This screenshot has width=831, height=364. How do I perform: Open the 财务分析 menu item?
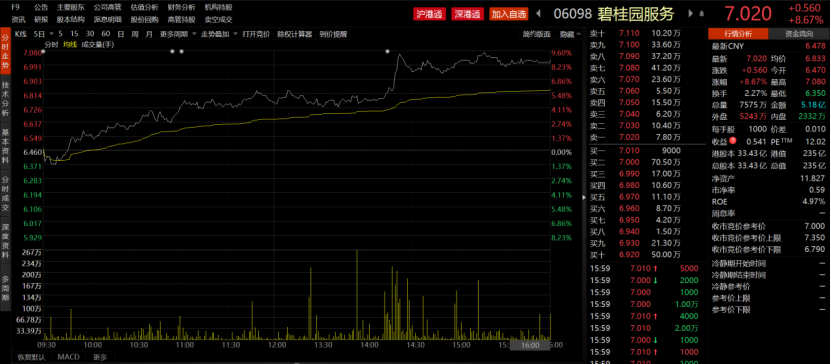[181, 7]
